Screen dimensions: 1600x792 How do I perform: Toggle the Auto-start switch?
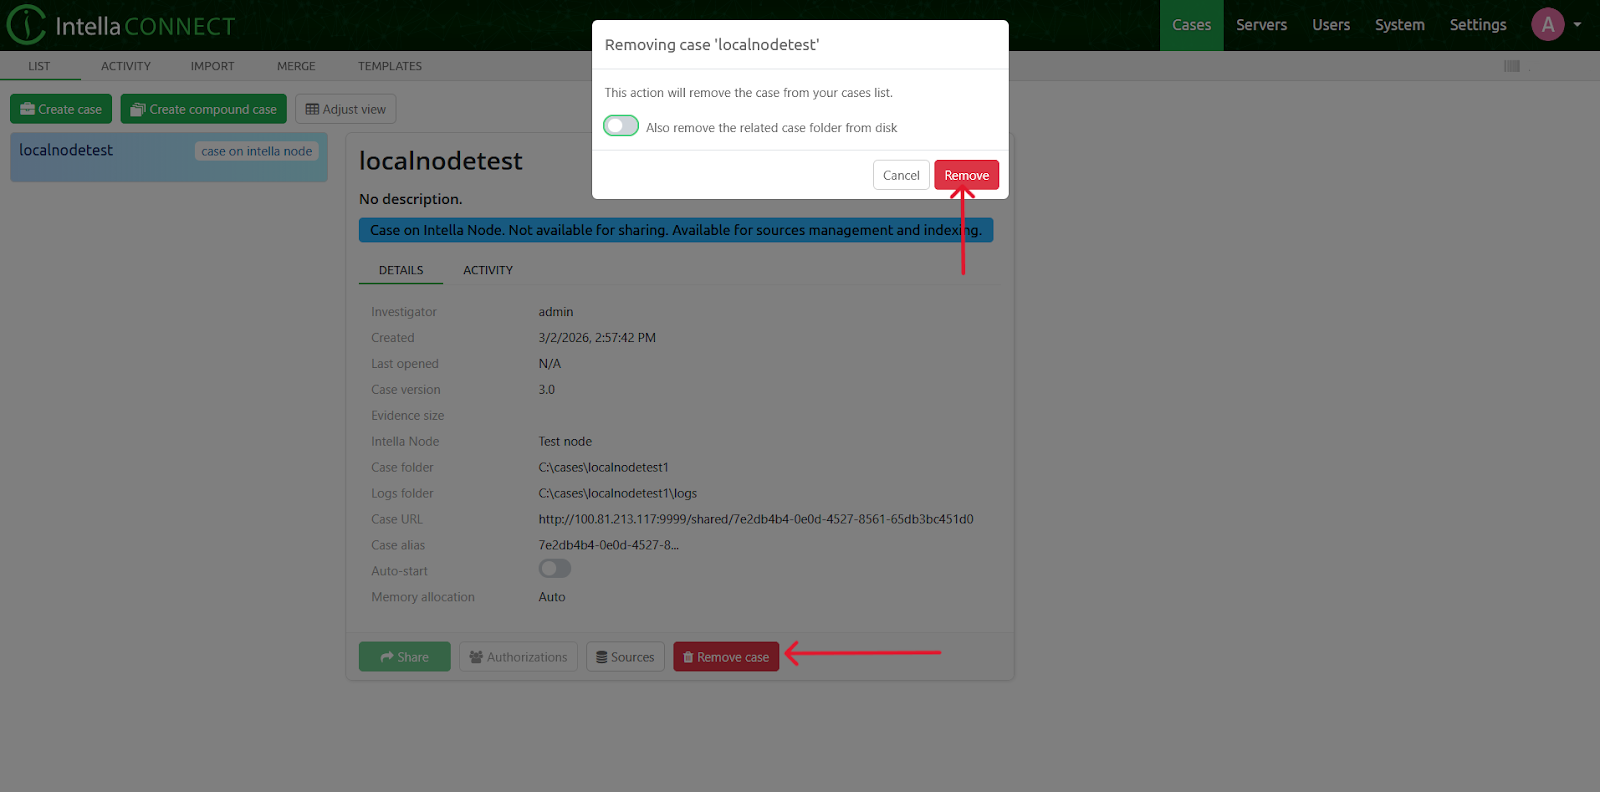pyautogui.click(x=555, y=569)
